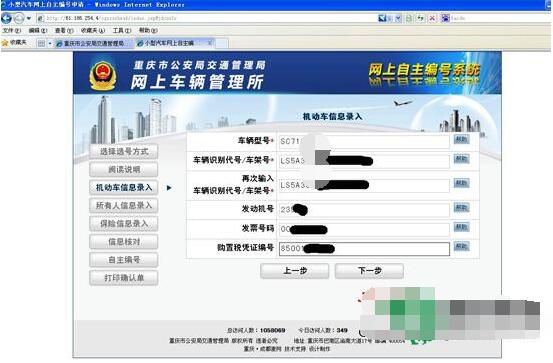Open help for the first 车架号 row

coord(461,159)
